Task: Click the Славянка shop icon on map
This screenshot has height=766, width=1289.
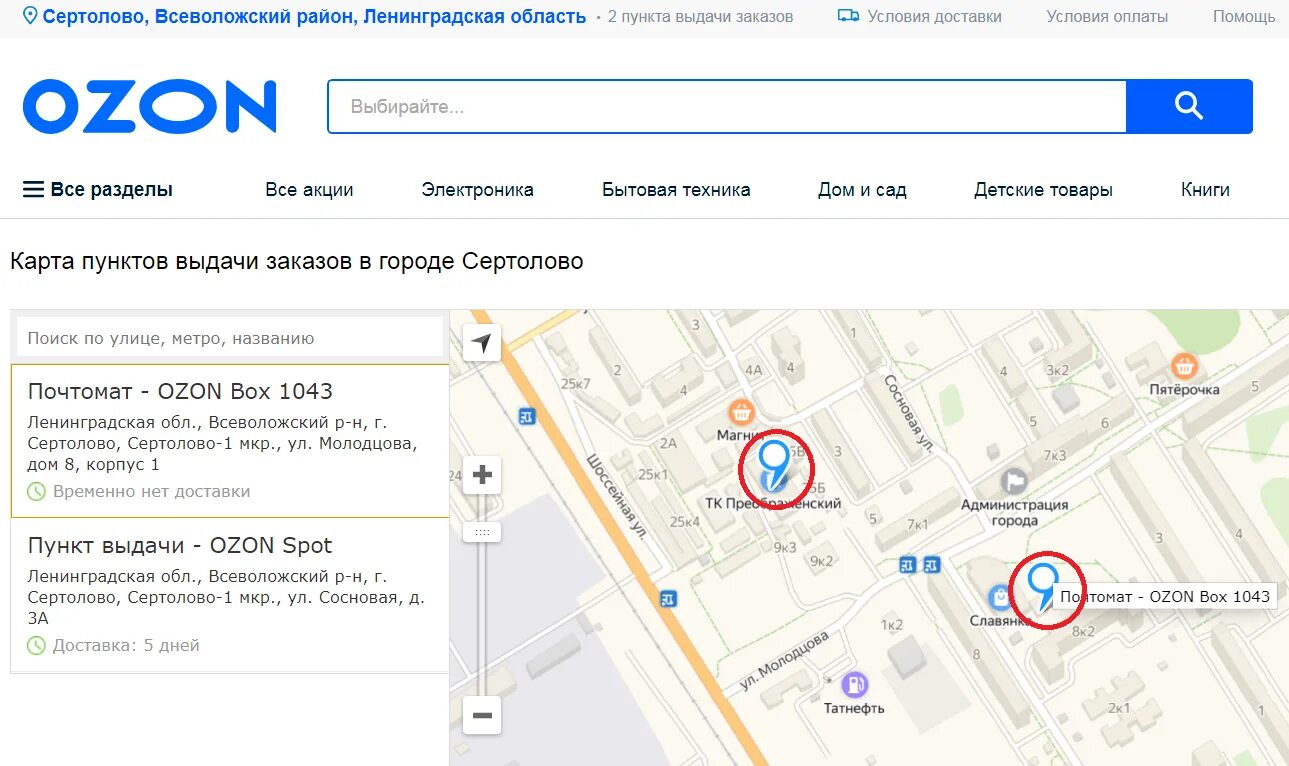Action: point(999,598)
